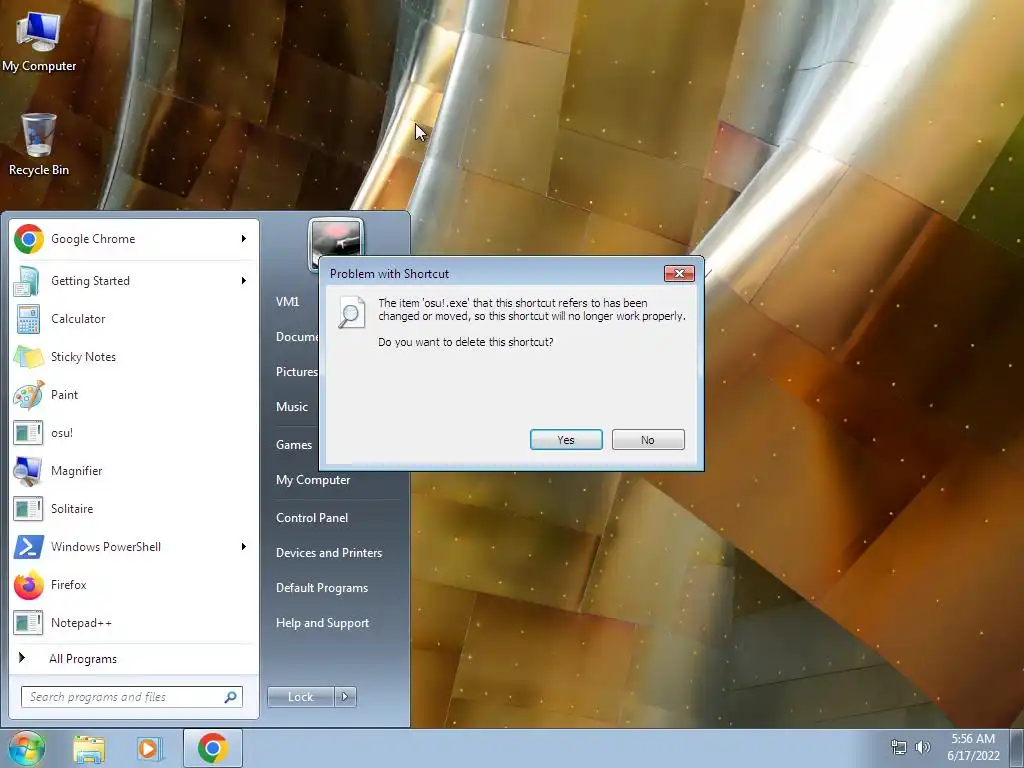Image resolution: width=1024 pixels, height=768 pixels.
Task: Launch Google Chrome from Start menu
Action: click(134, 239)
